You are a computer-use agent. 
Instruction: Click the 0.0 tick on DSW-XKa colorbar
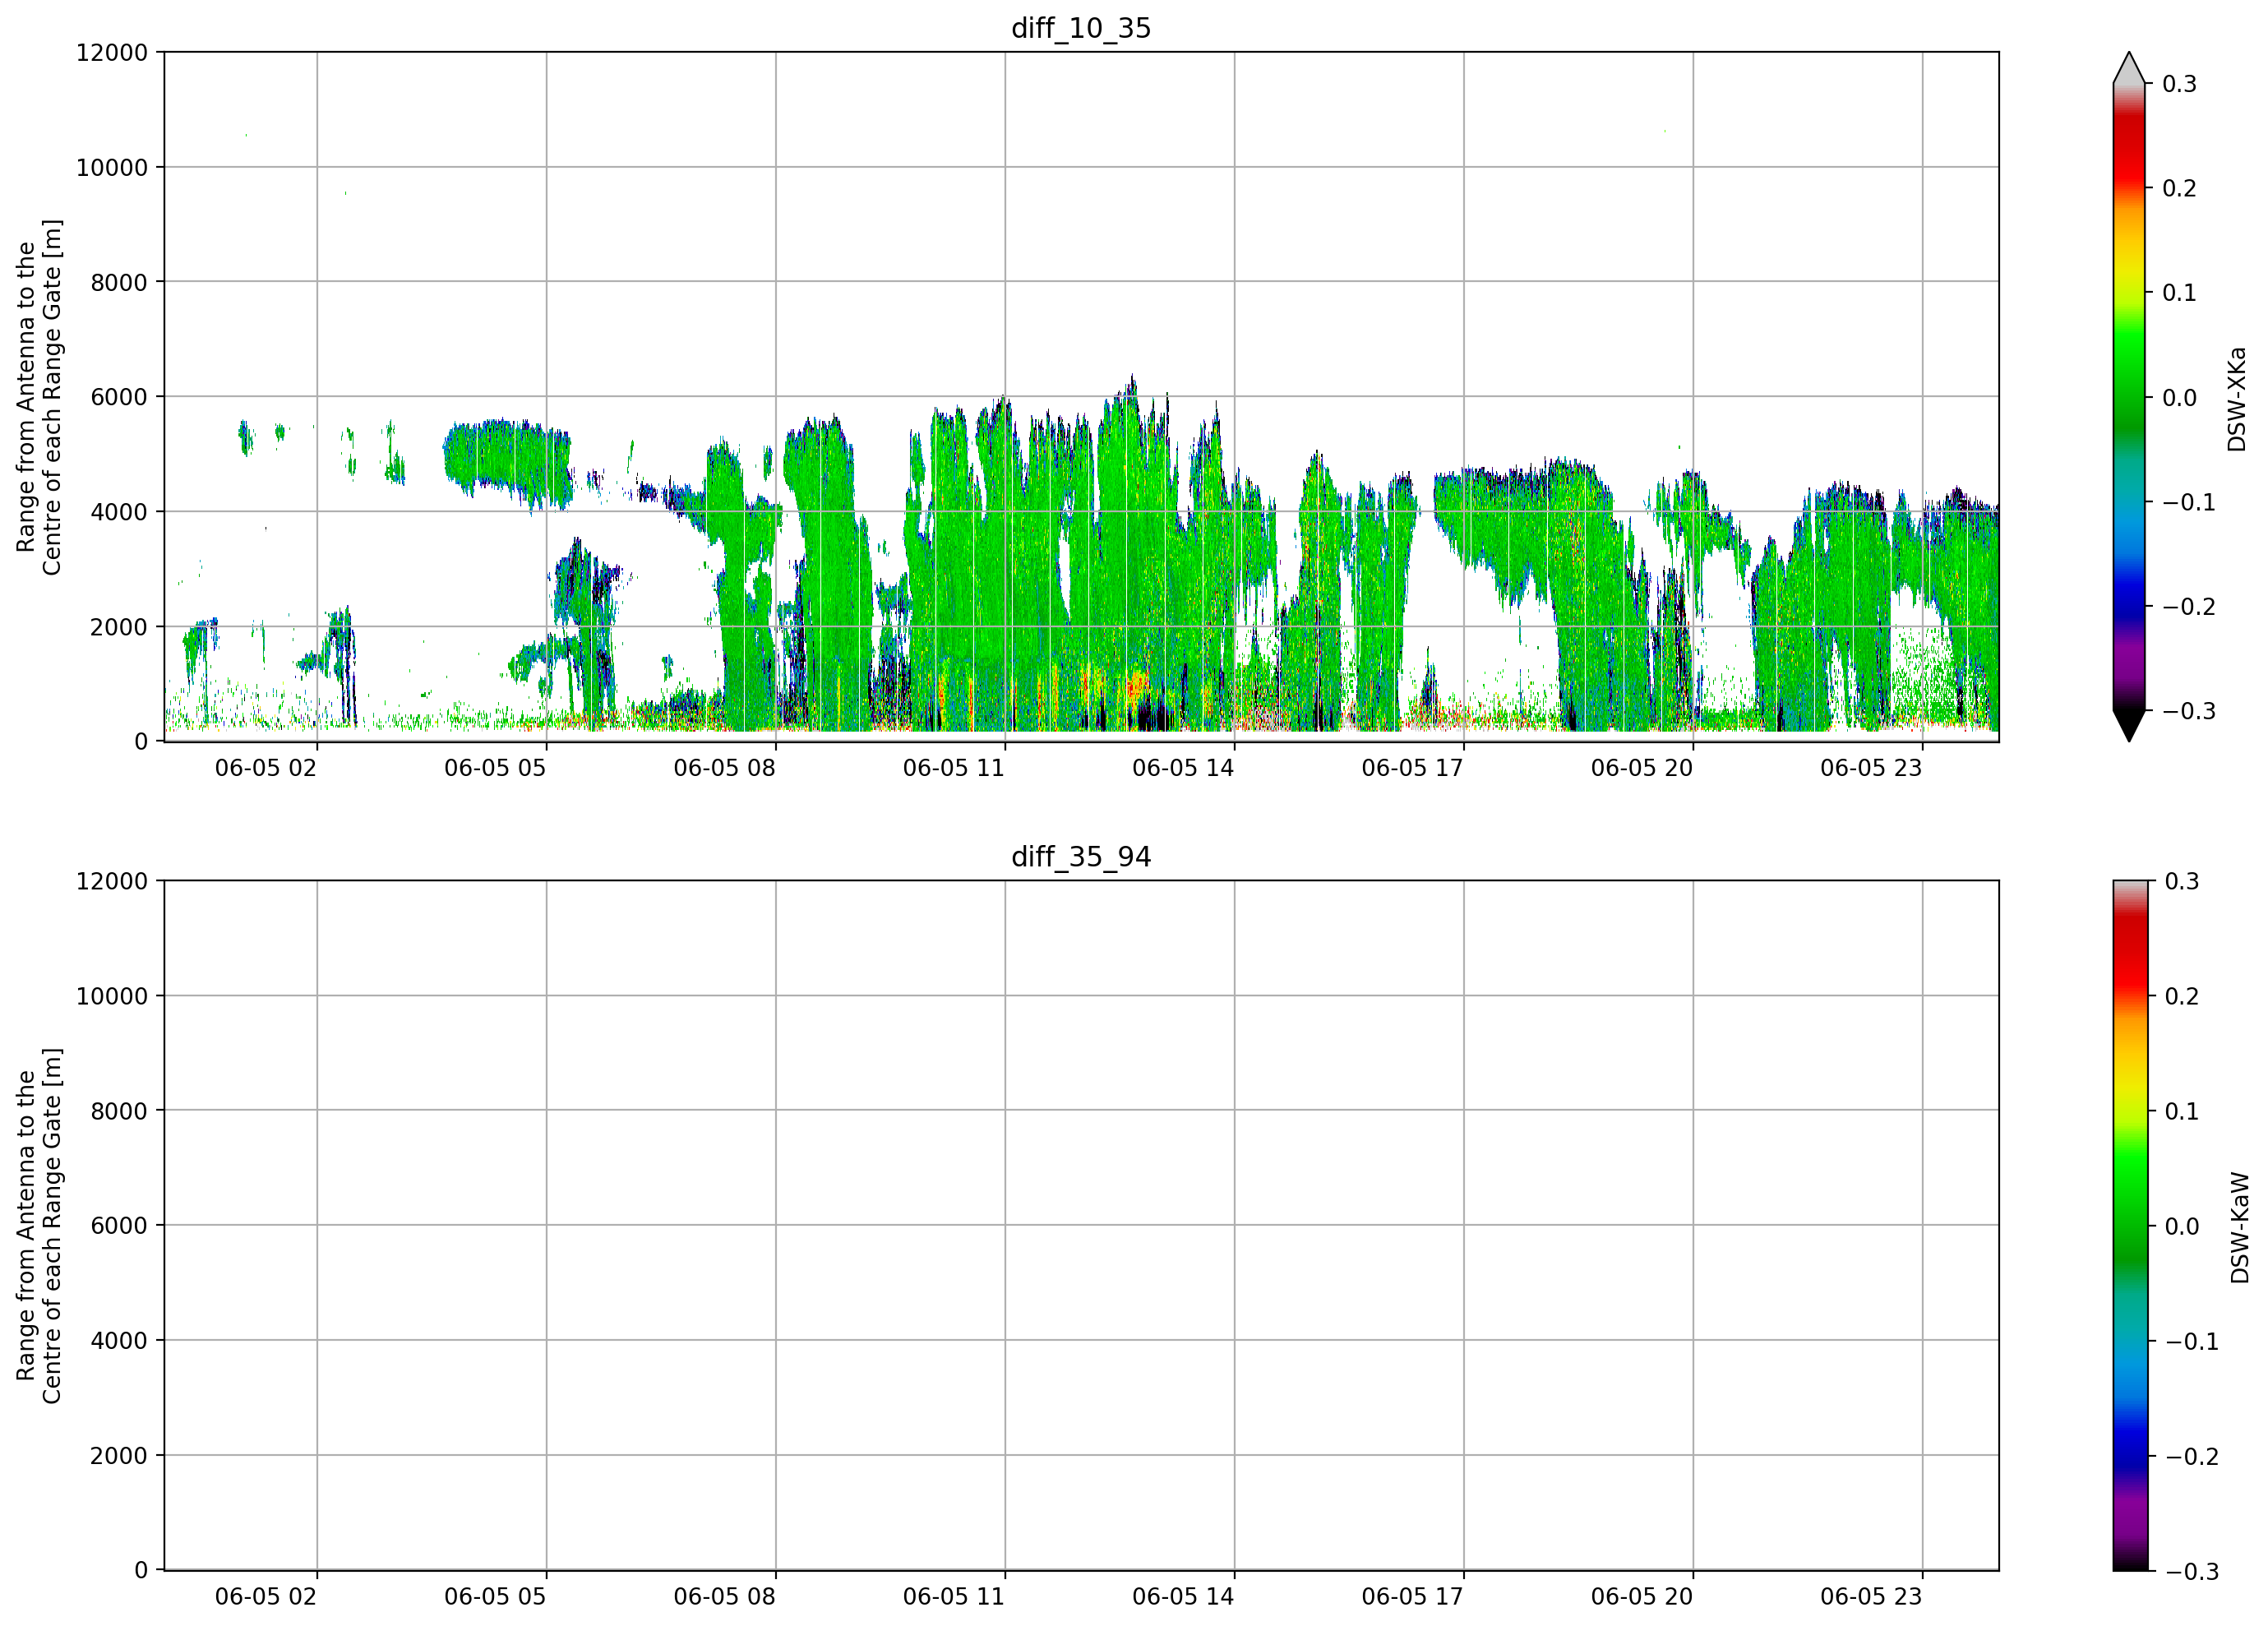click(x=2179, y=398)
